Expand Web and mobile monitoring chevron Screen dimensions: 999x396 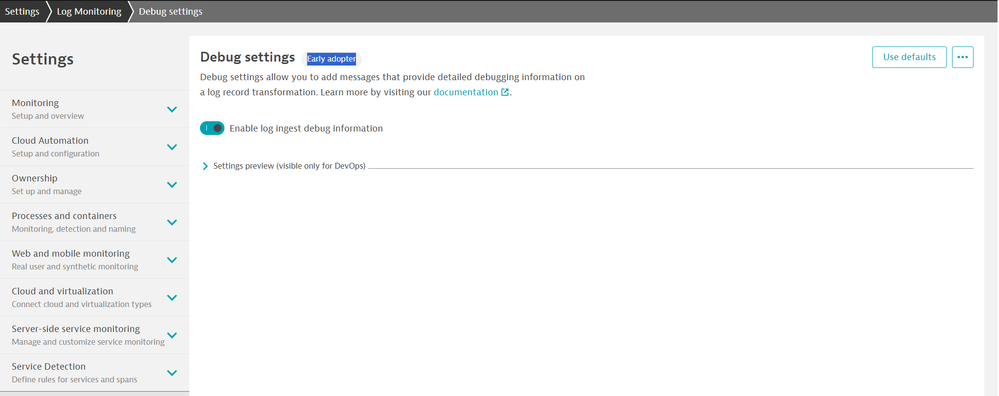[171, 259]
